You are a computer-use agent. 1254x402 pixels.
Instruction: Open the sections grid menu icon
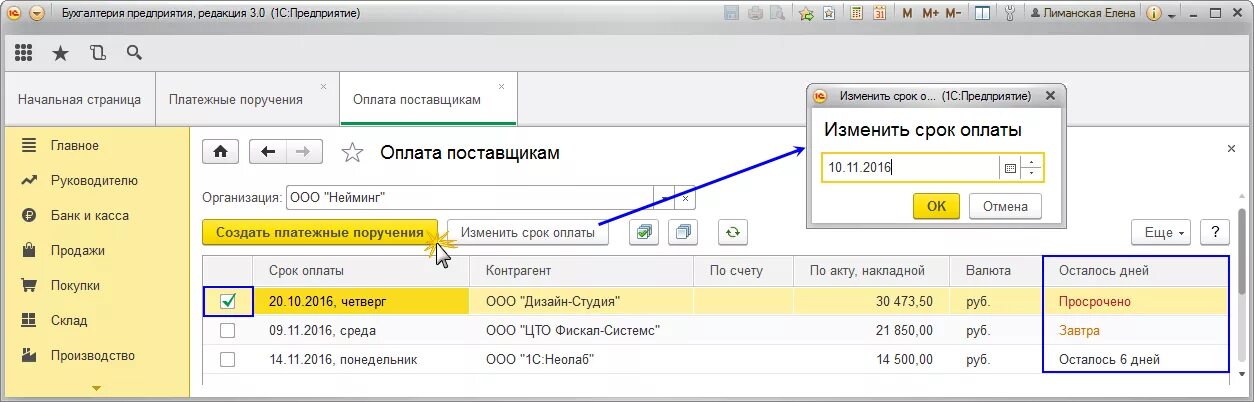coord(24,53)
